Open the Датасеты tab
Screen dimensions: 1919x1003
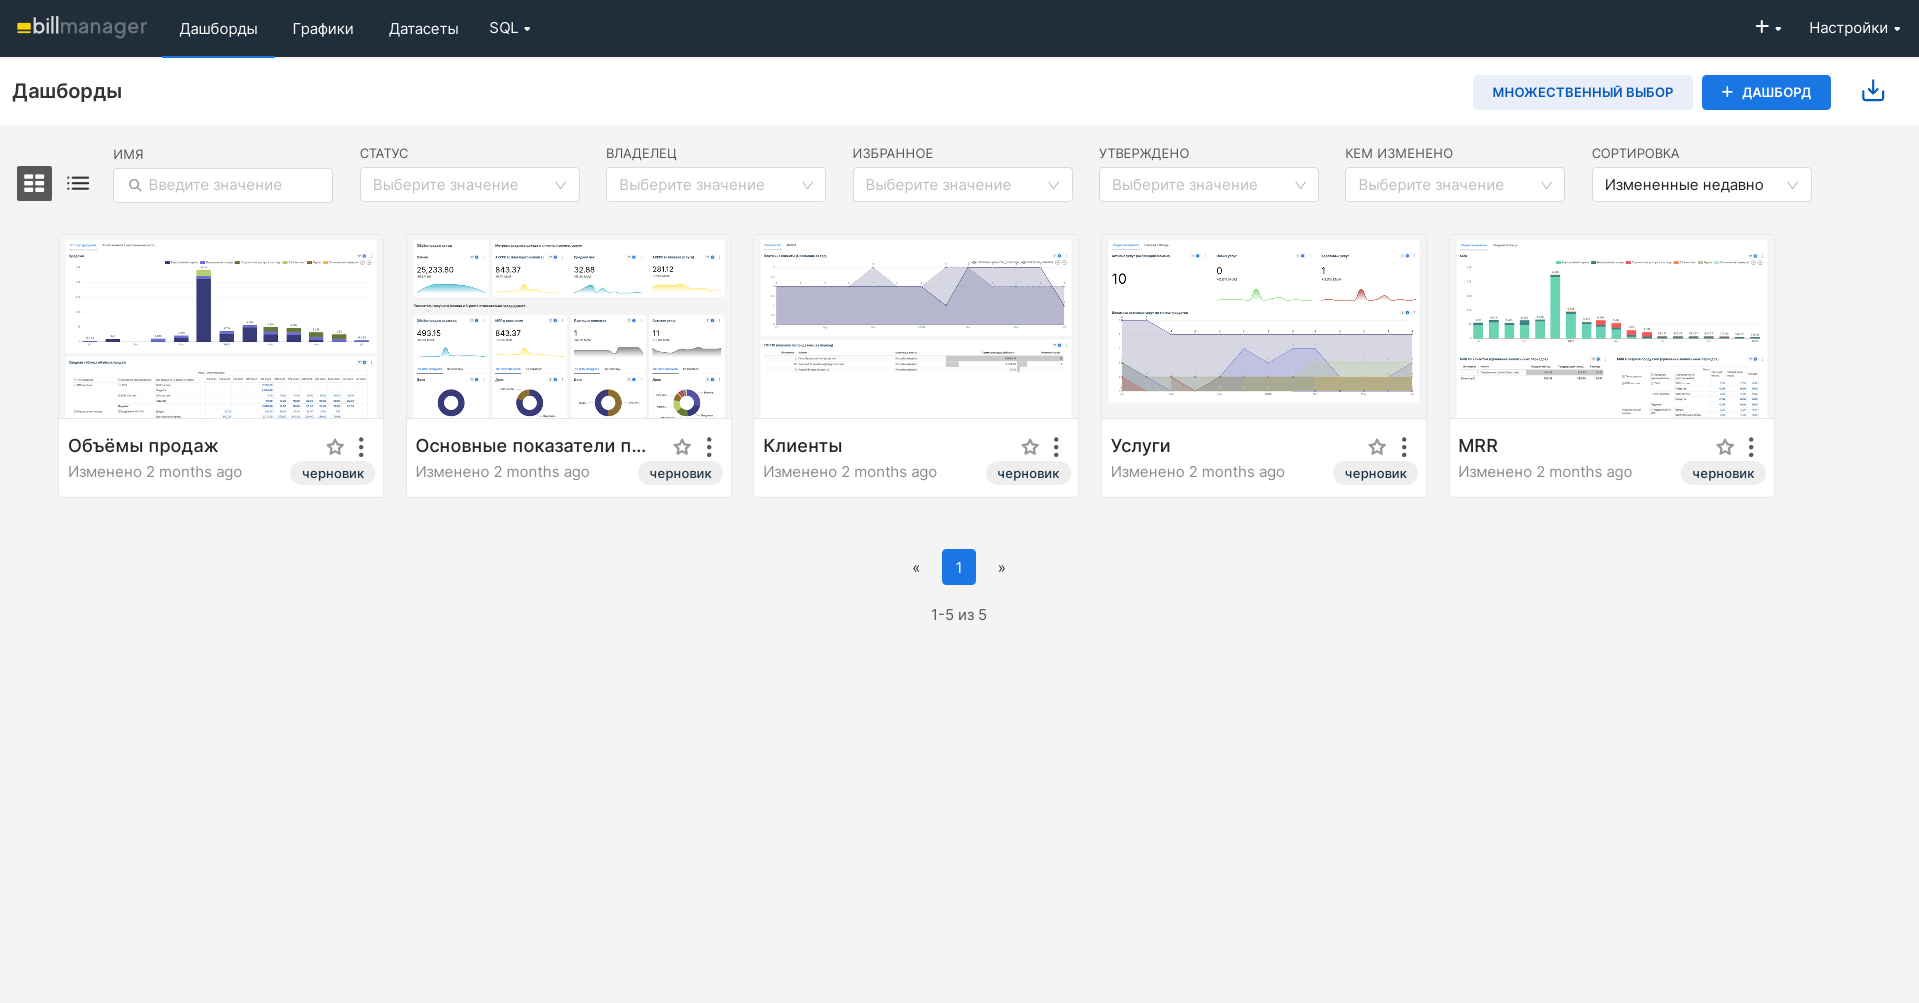423,29
